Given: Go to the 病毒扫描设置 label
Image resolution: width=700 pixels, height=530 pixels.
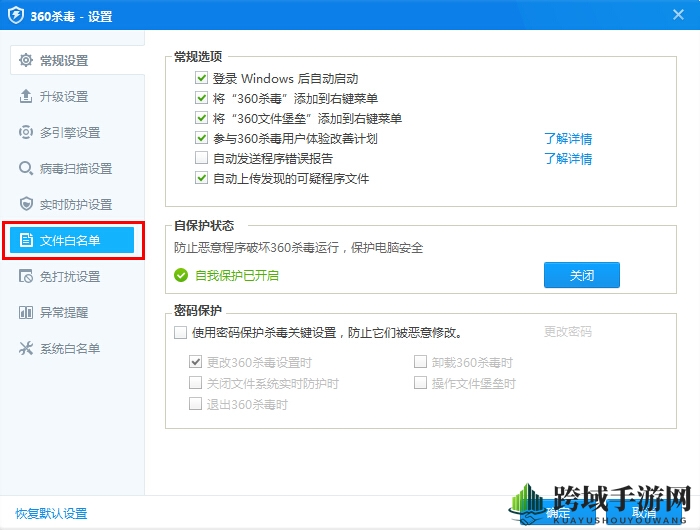Looking at the screenshot, I should (x=76, y=169).
